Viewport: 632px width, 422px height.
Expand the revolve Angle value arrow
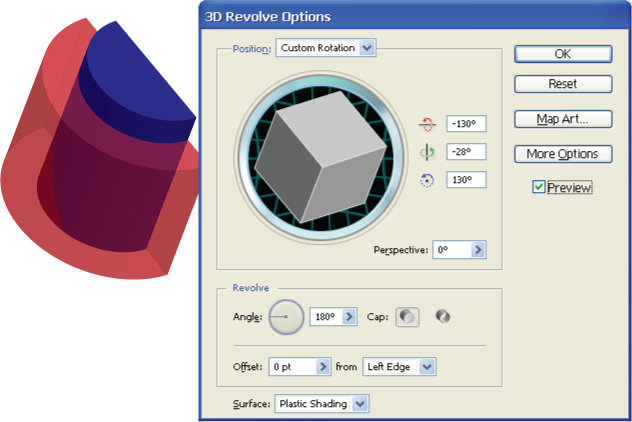pyautogui.click(x=349, y=317)
